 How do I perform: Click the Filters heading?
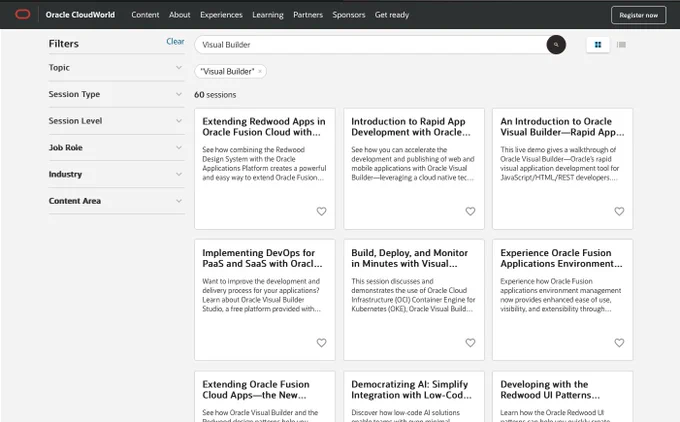point(64,44)
